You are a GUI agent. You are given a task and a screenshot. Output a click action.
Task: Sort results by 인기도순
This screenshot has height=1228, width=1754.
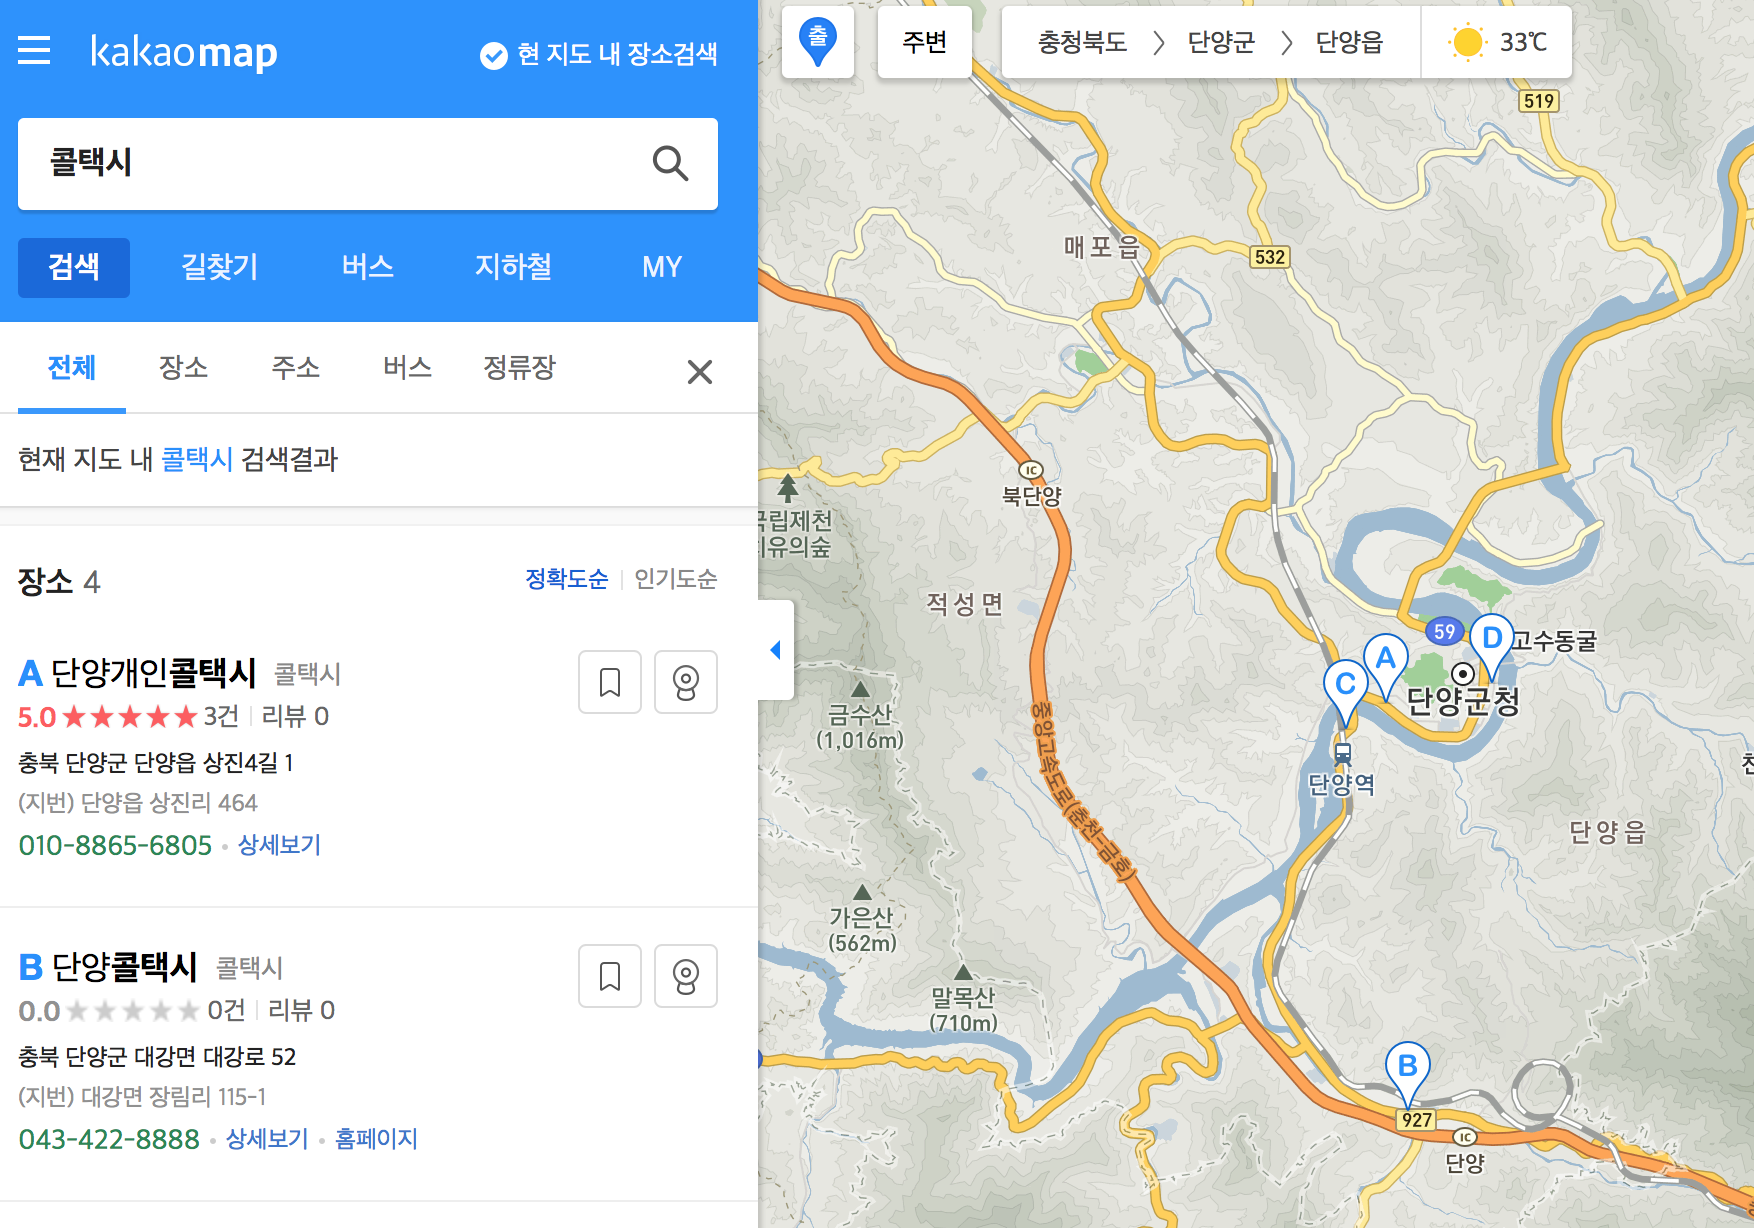coord(676,579)
